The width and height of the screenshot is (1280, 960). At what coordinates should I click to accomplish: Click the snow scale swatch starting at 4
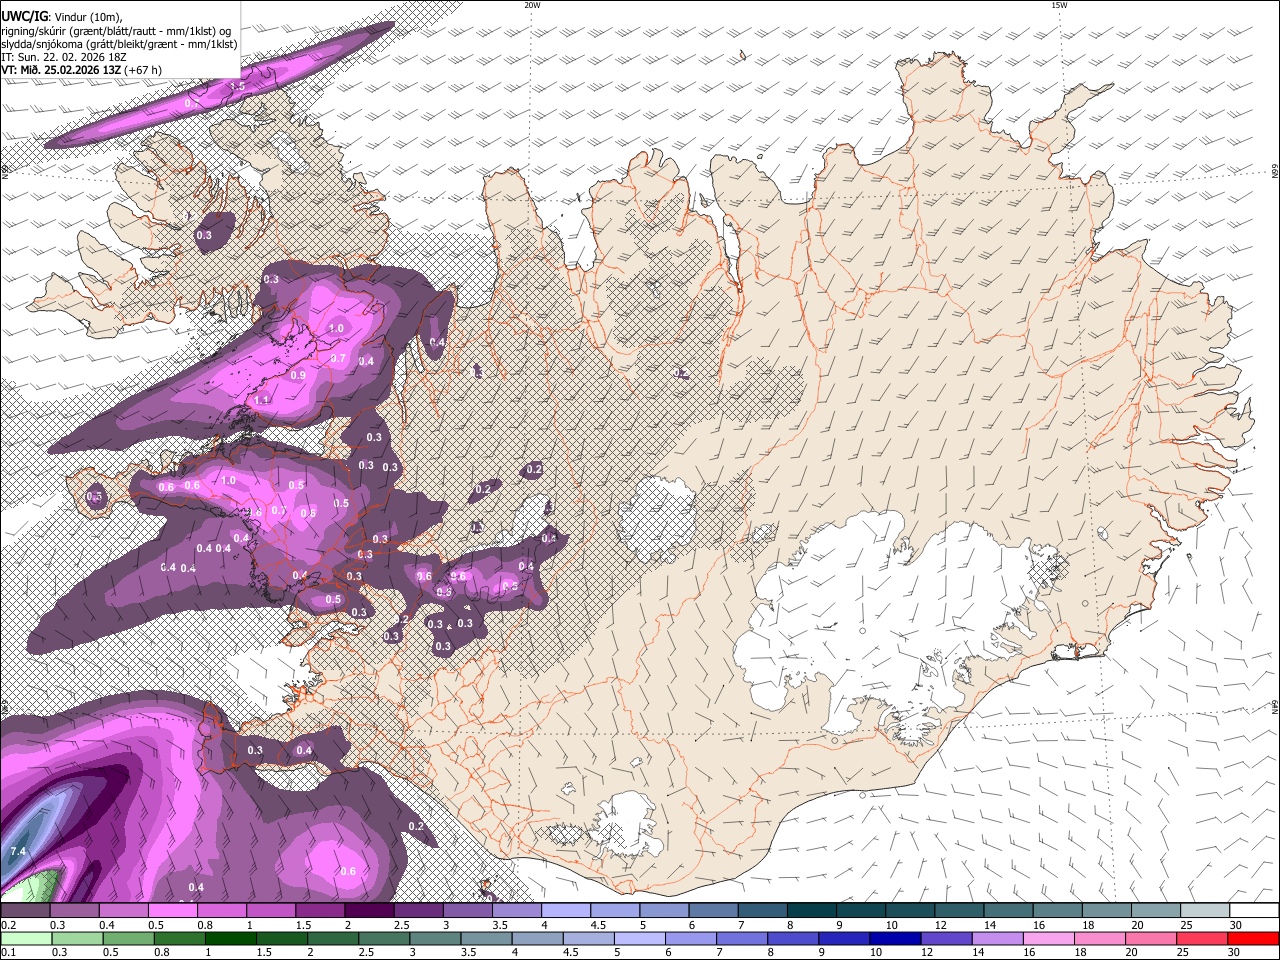click(x=566, y=911)
